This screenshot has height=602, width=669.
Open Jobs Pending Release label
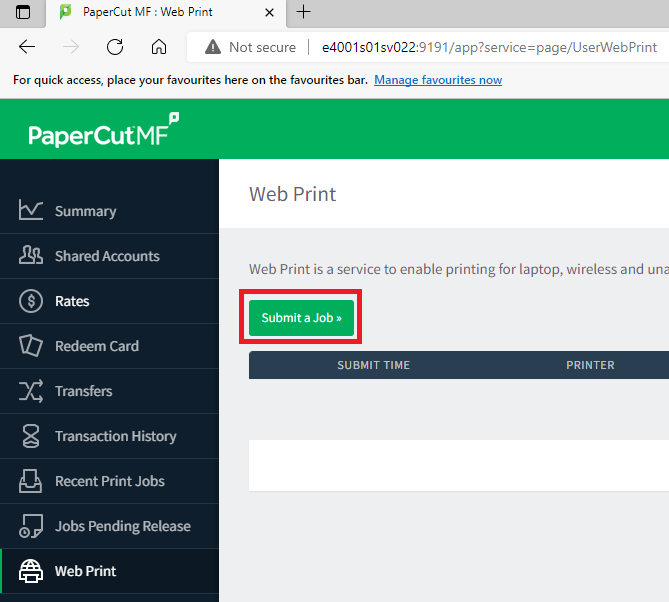(123, 526)
